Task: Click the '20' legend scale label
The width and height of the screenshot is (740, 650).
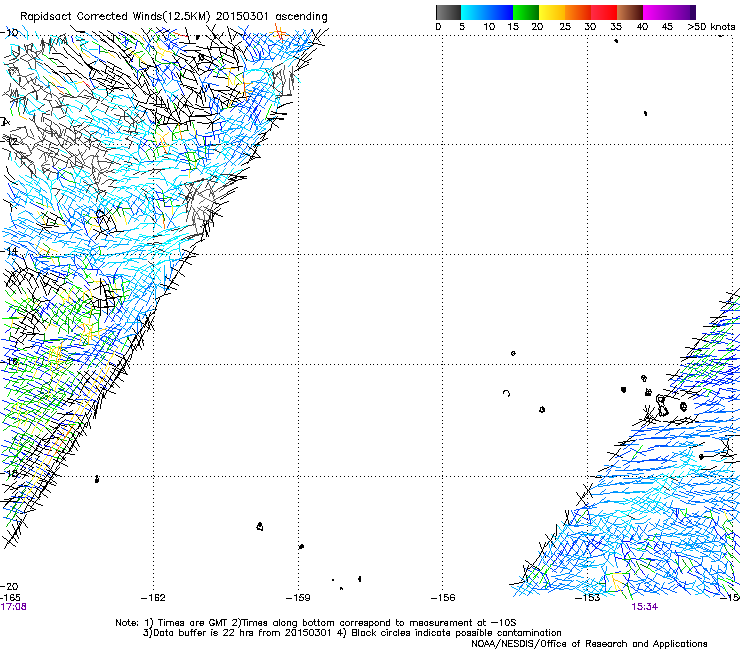Action: [x=537, y=27]
